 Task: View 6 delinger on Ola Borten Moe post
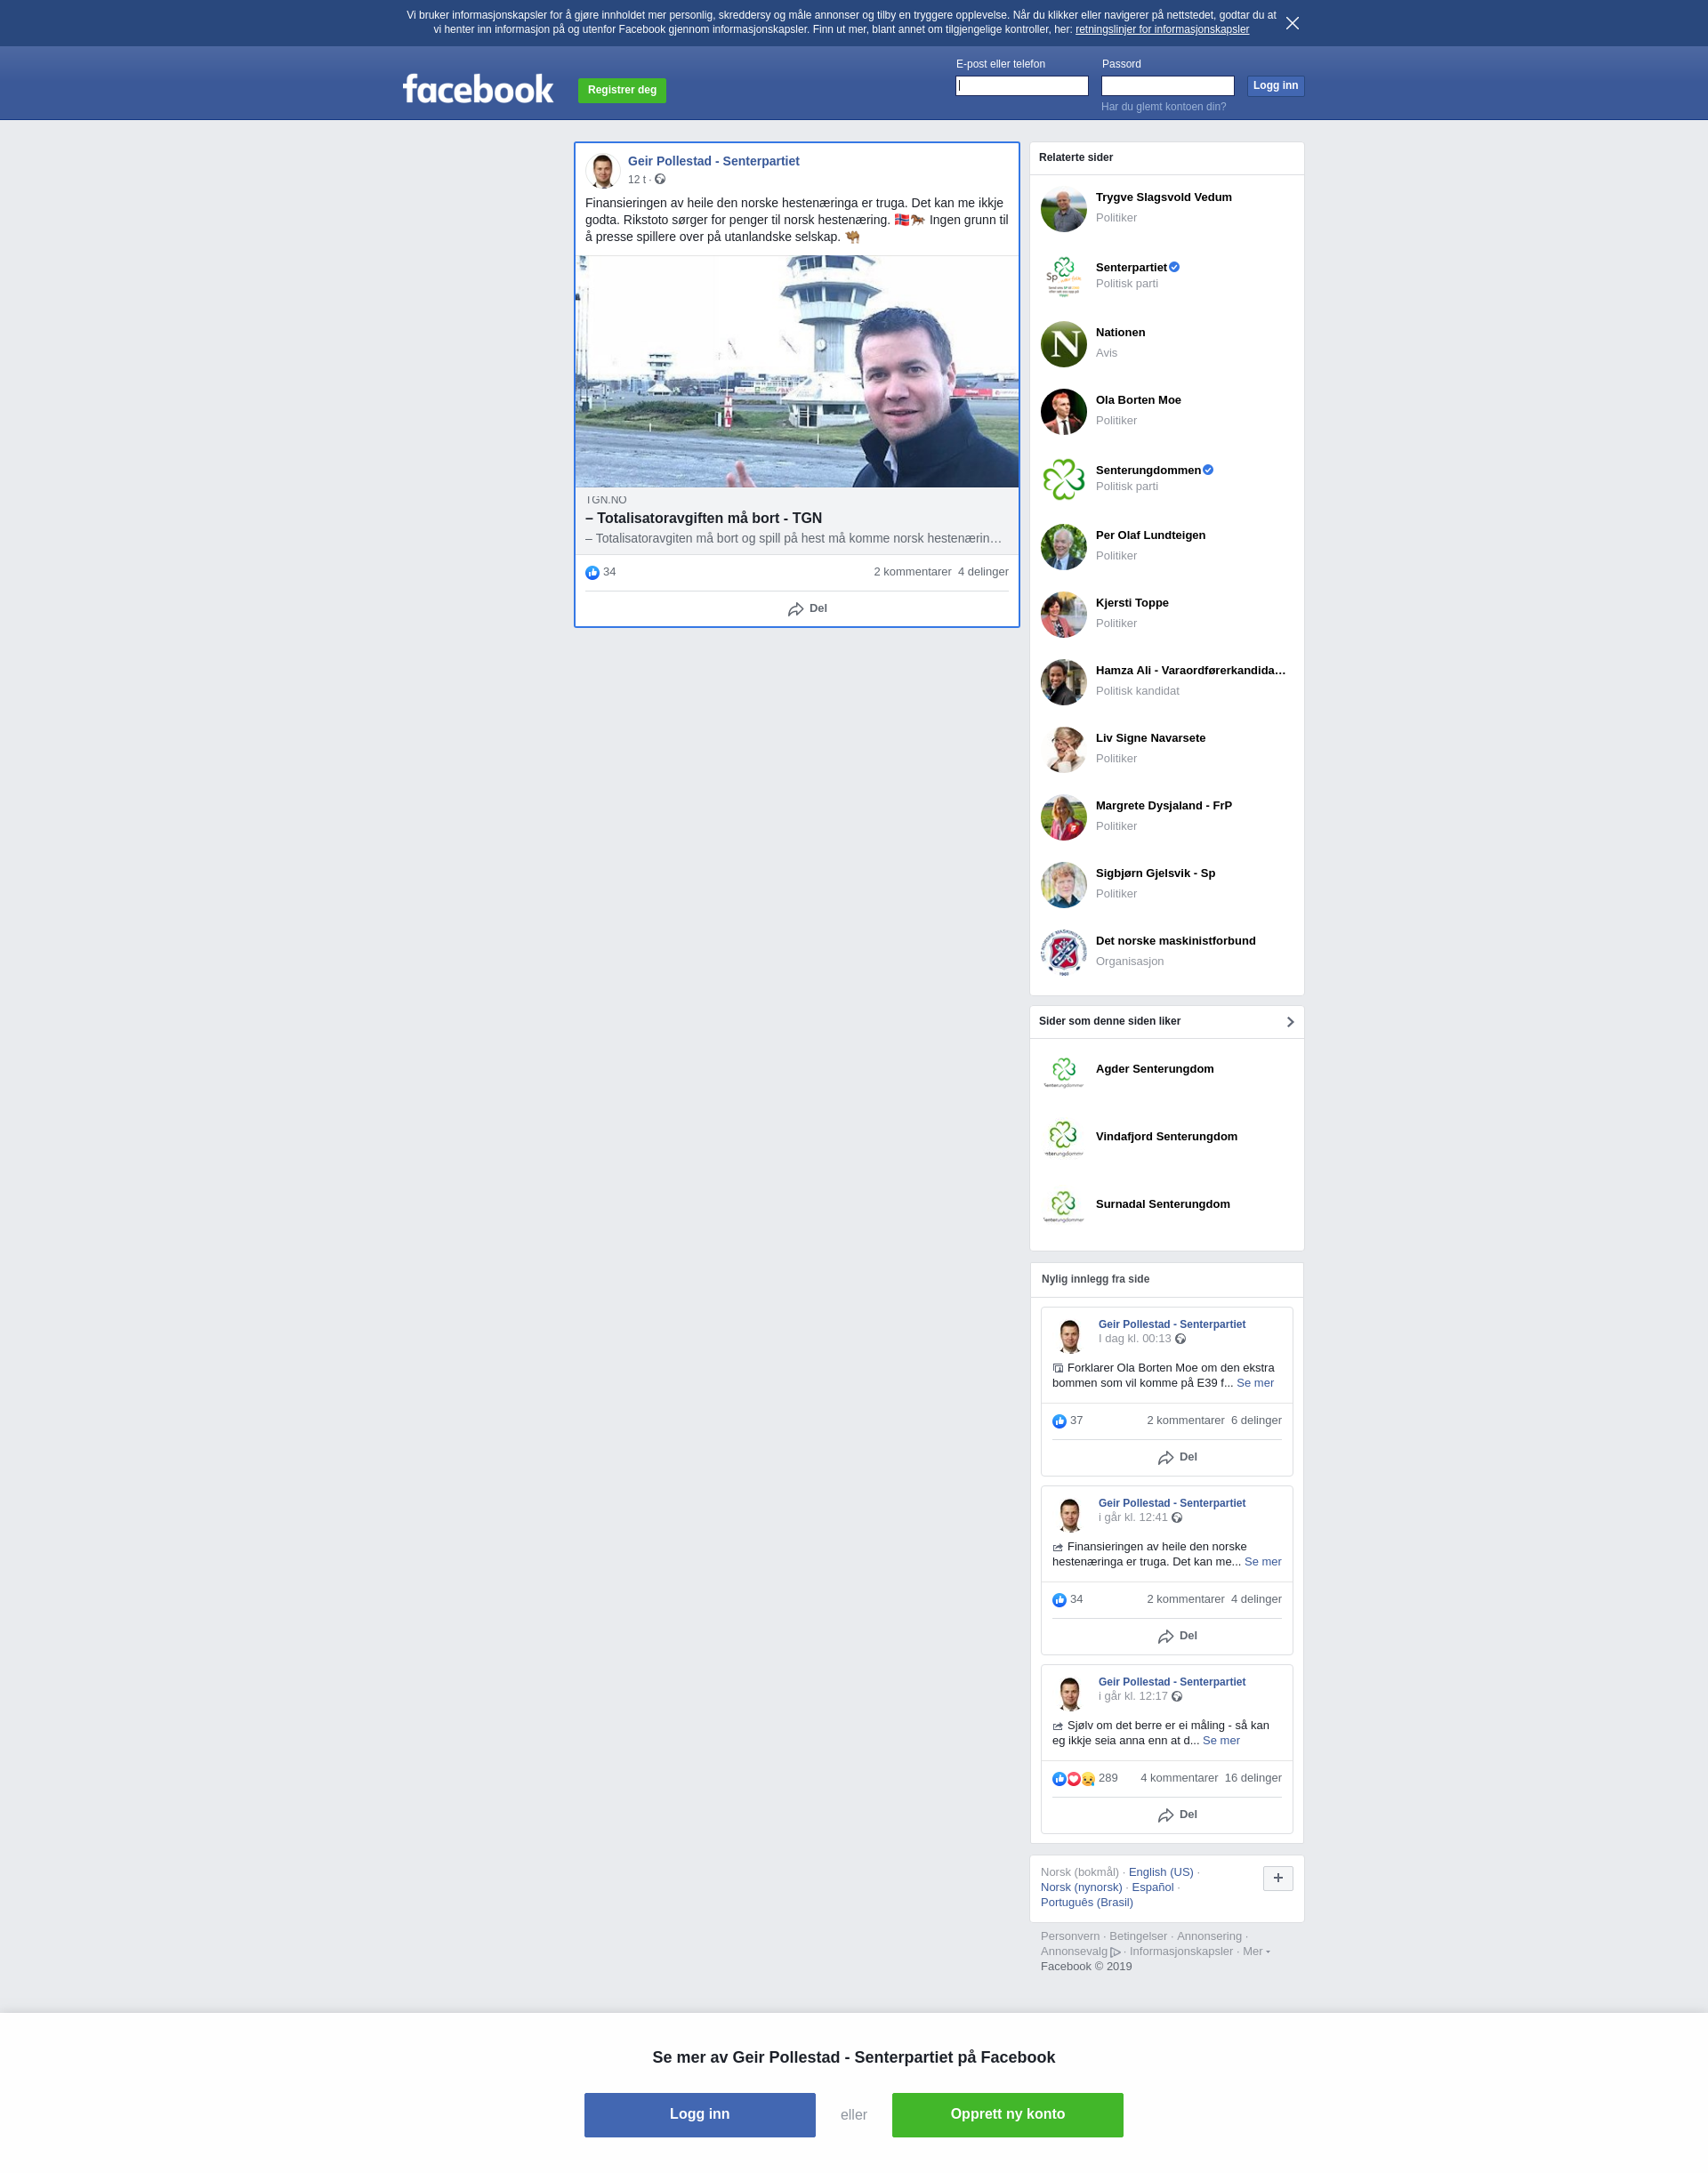click(x=1256, y=1420)
